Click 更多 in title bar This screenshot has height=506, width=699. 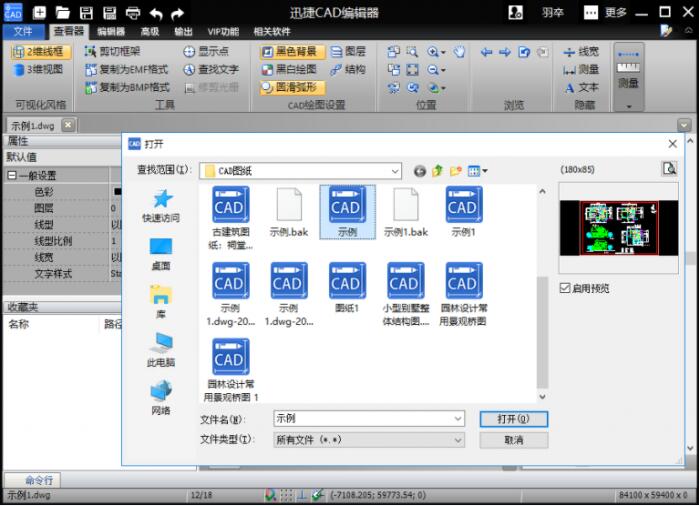[616, 12]
